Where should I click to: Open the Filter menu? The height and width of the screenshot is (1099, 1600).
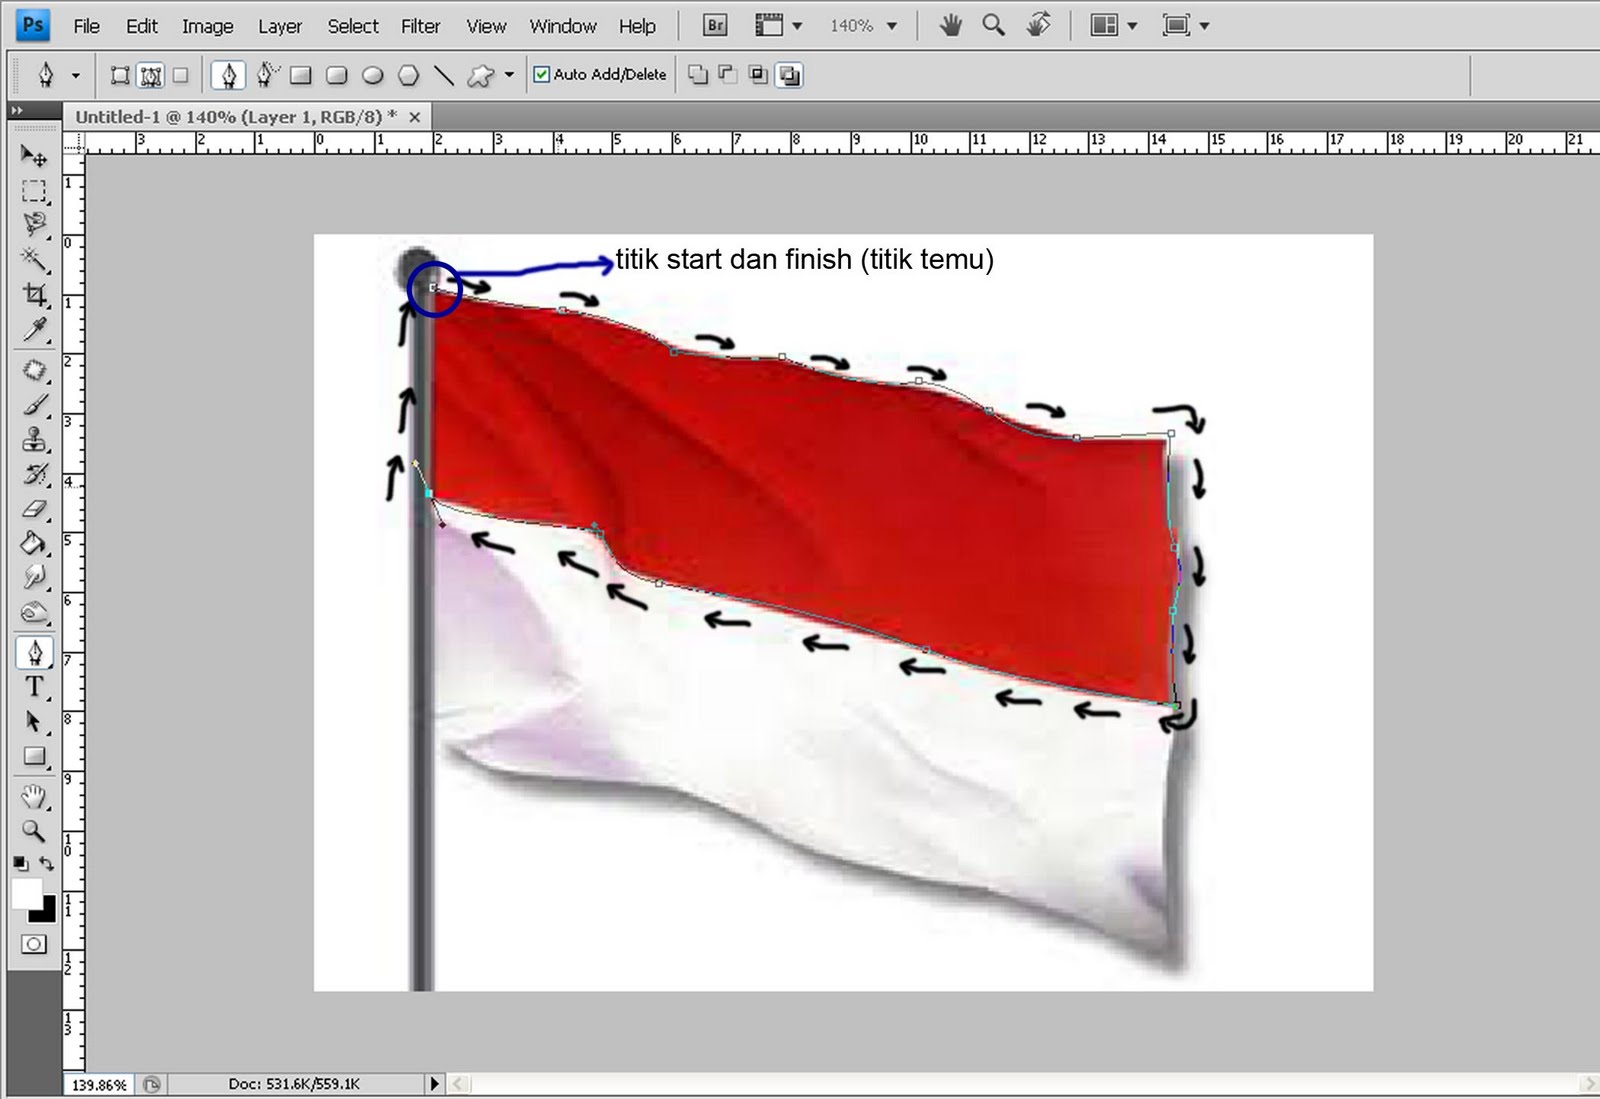point(419,26)
